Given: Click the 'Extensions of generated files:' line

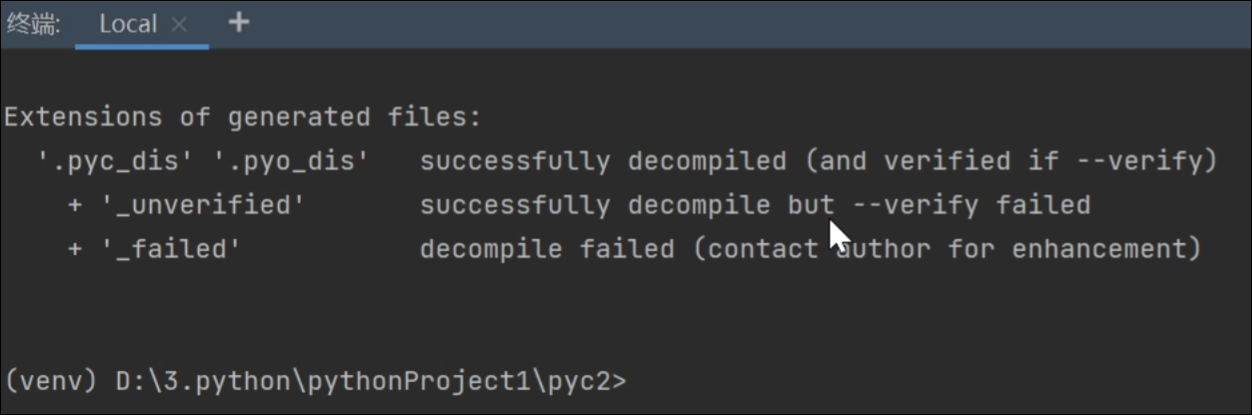Looking at the screenshot, I should click(242, 117).
